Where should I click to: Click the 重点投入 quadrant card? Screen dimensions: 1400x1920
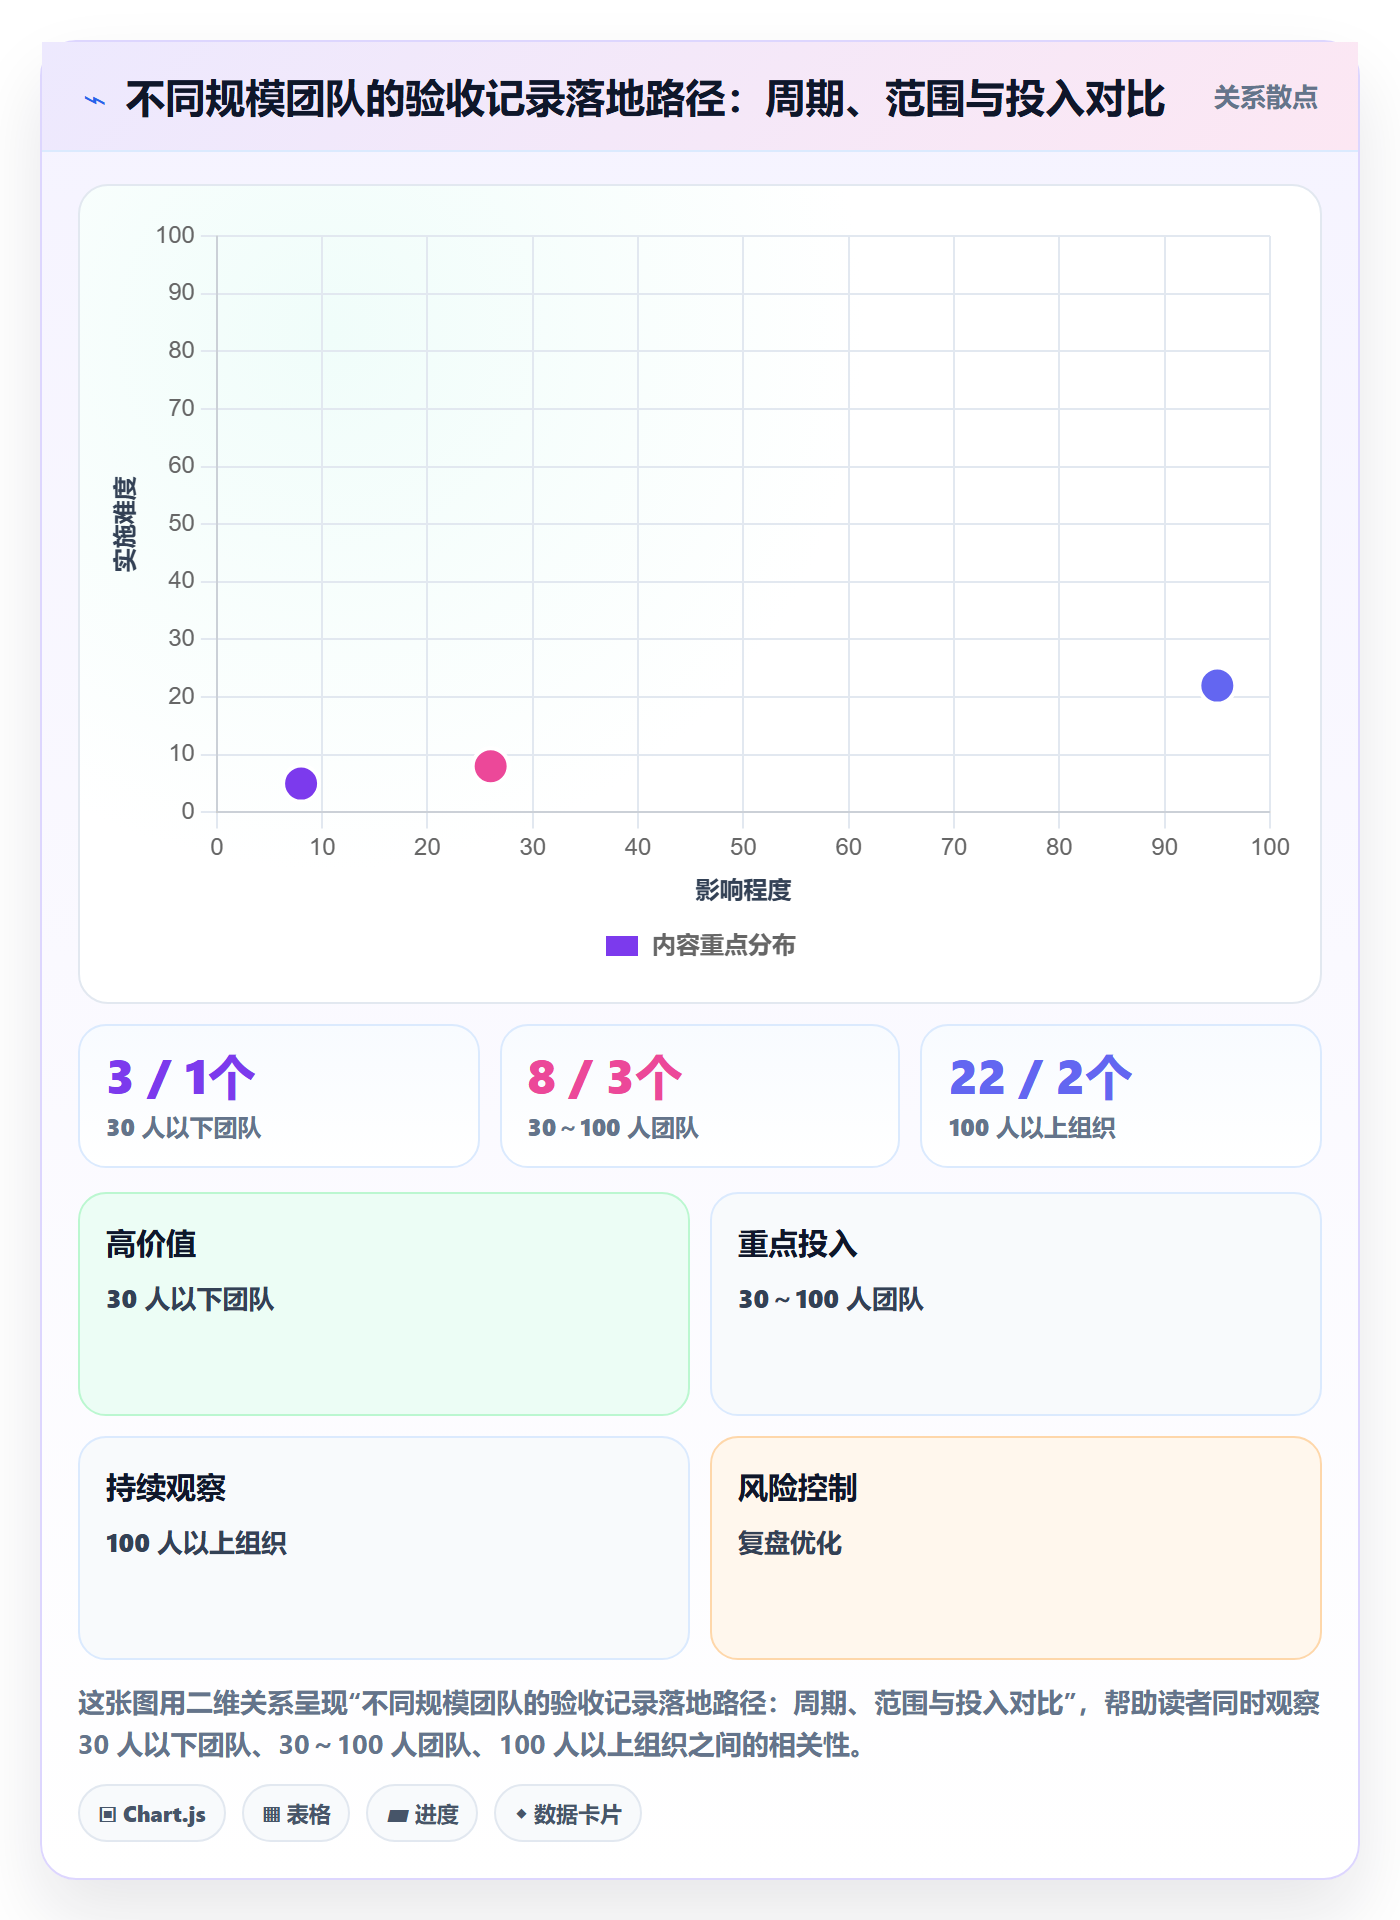[1016, 1304]
